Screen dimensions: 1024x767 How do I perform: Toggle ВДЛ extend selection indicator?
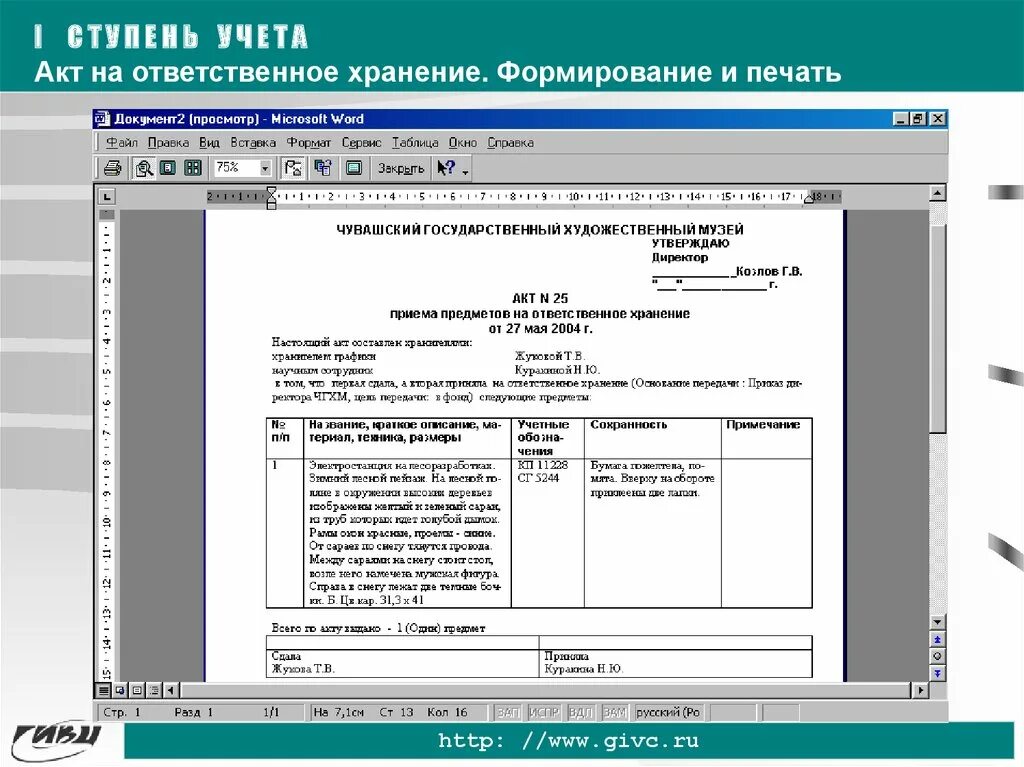coord(581,712)
